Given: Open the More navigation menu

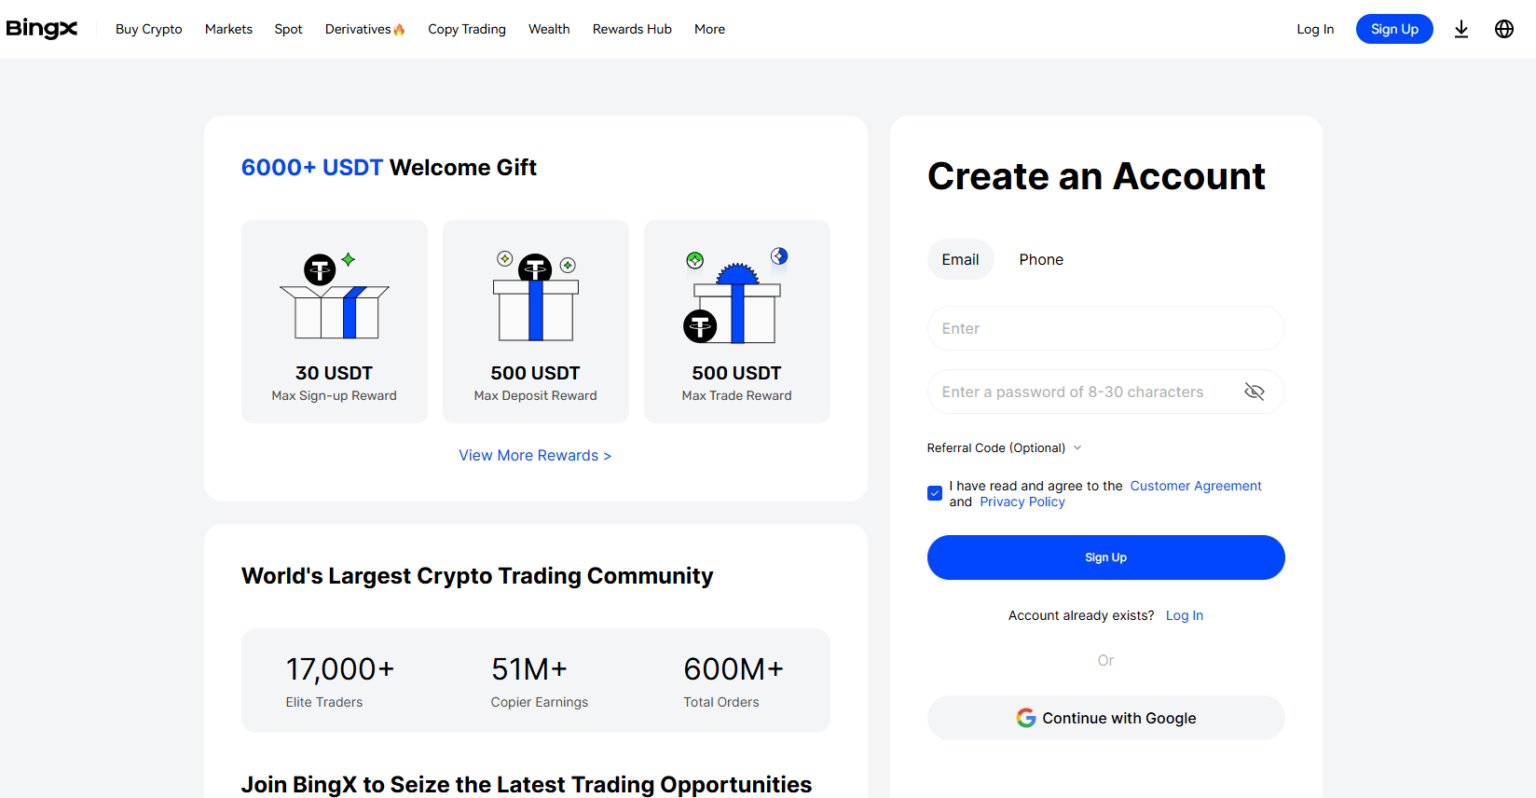Looking at the screenshot, I should tap(709, 29).
